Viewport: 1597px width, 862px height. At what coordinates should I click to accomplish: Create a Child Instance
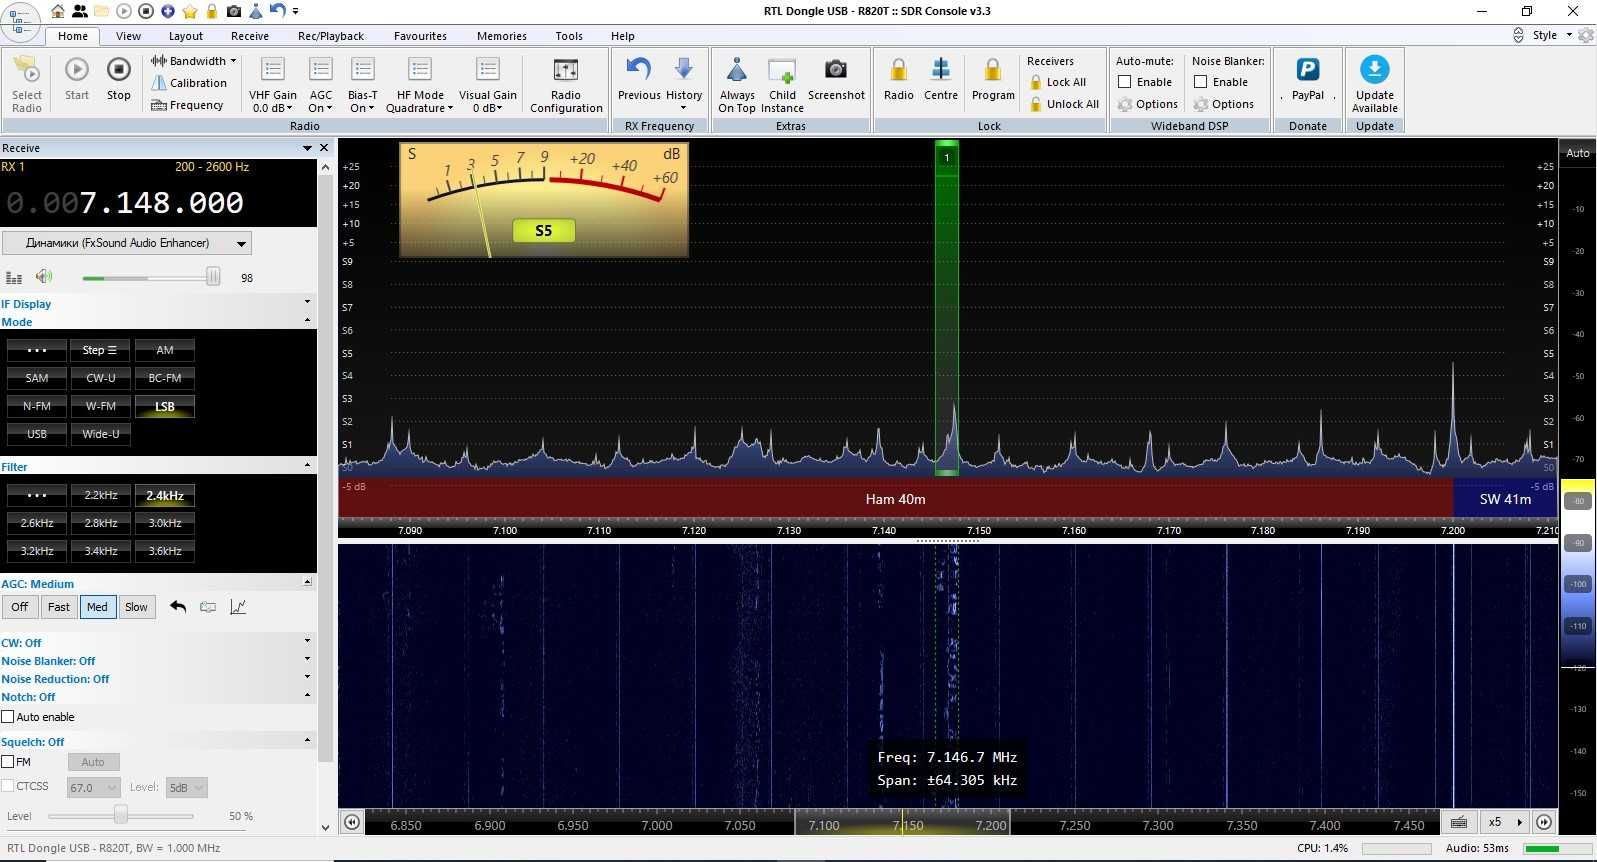[x=782, y=84]
